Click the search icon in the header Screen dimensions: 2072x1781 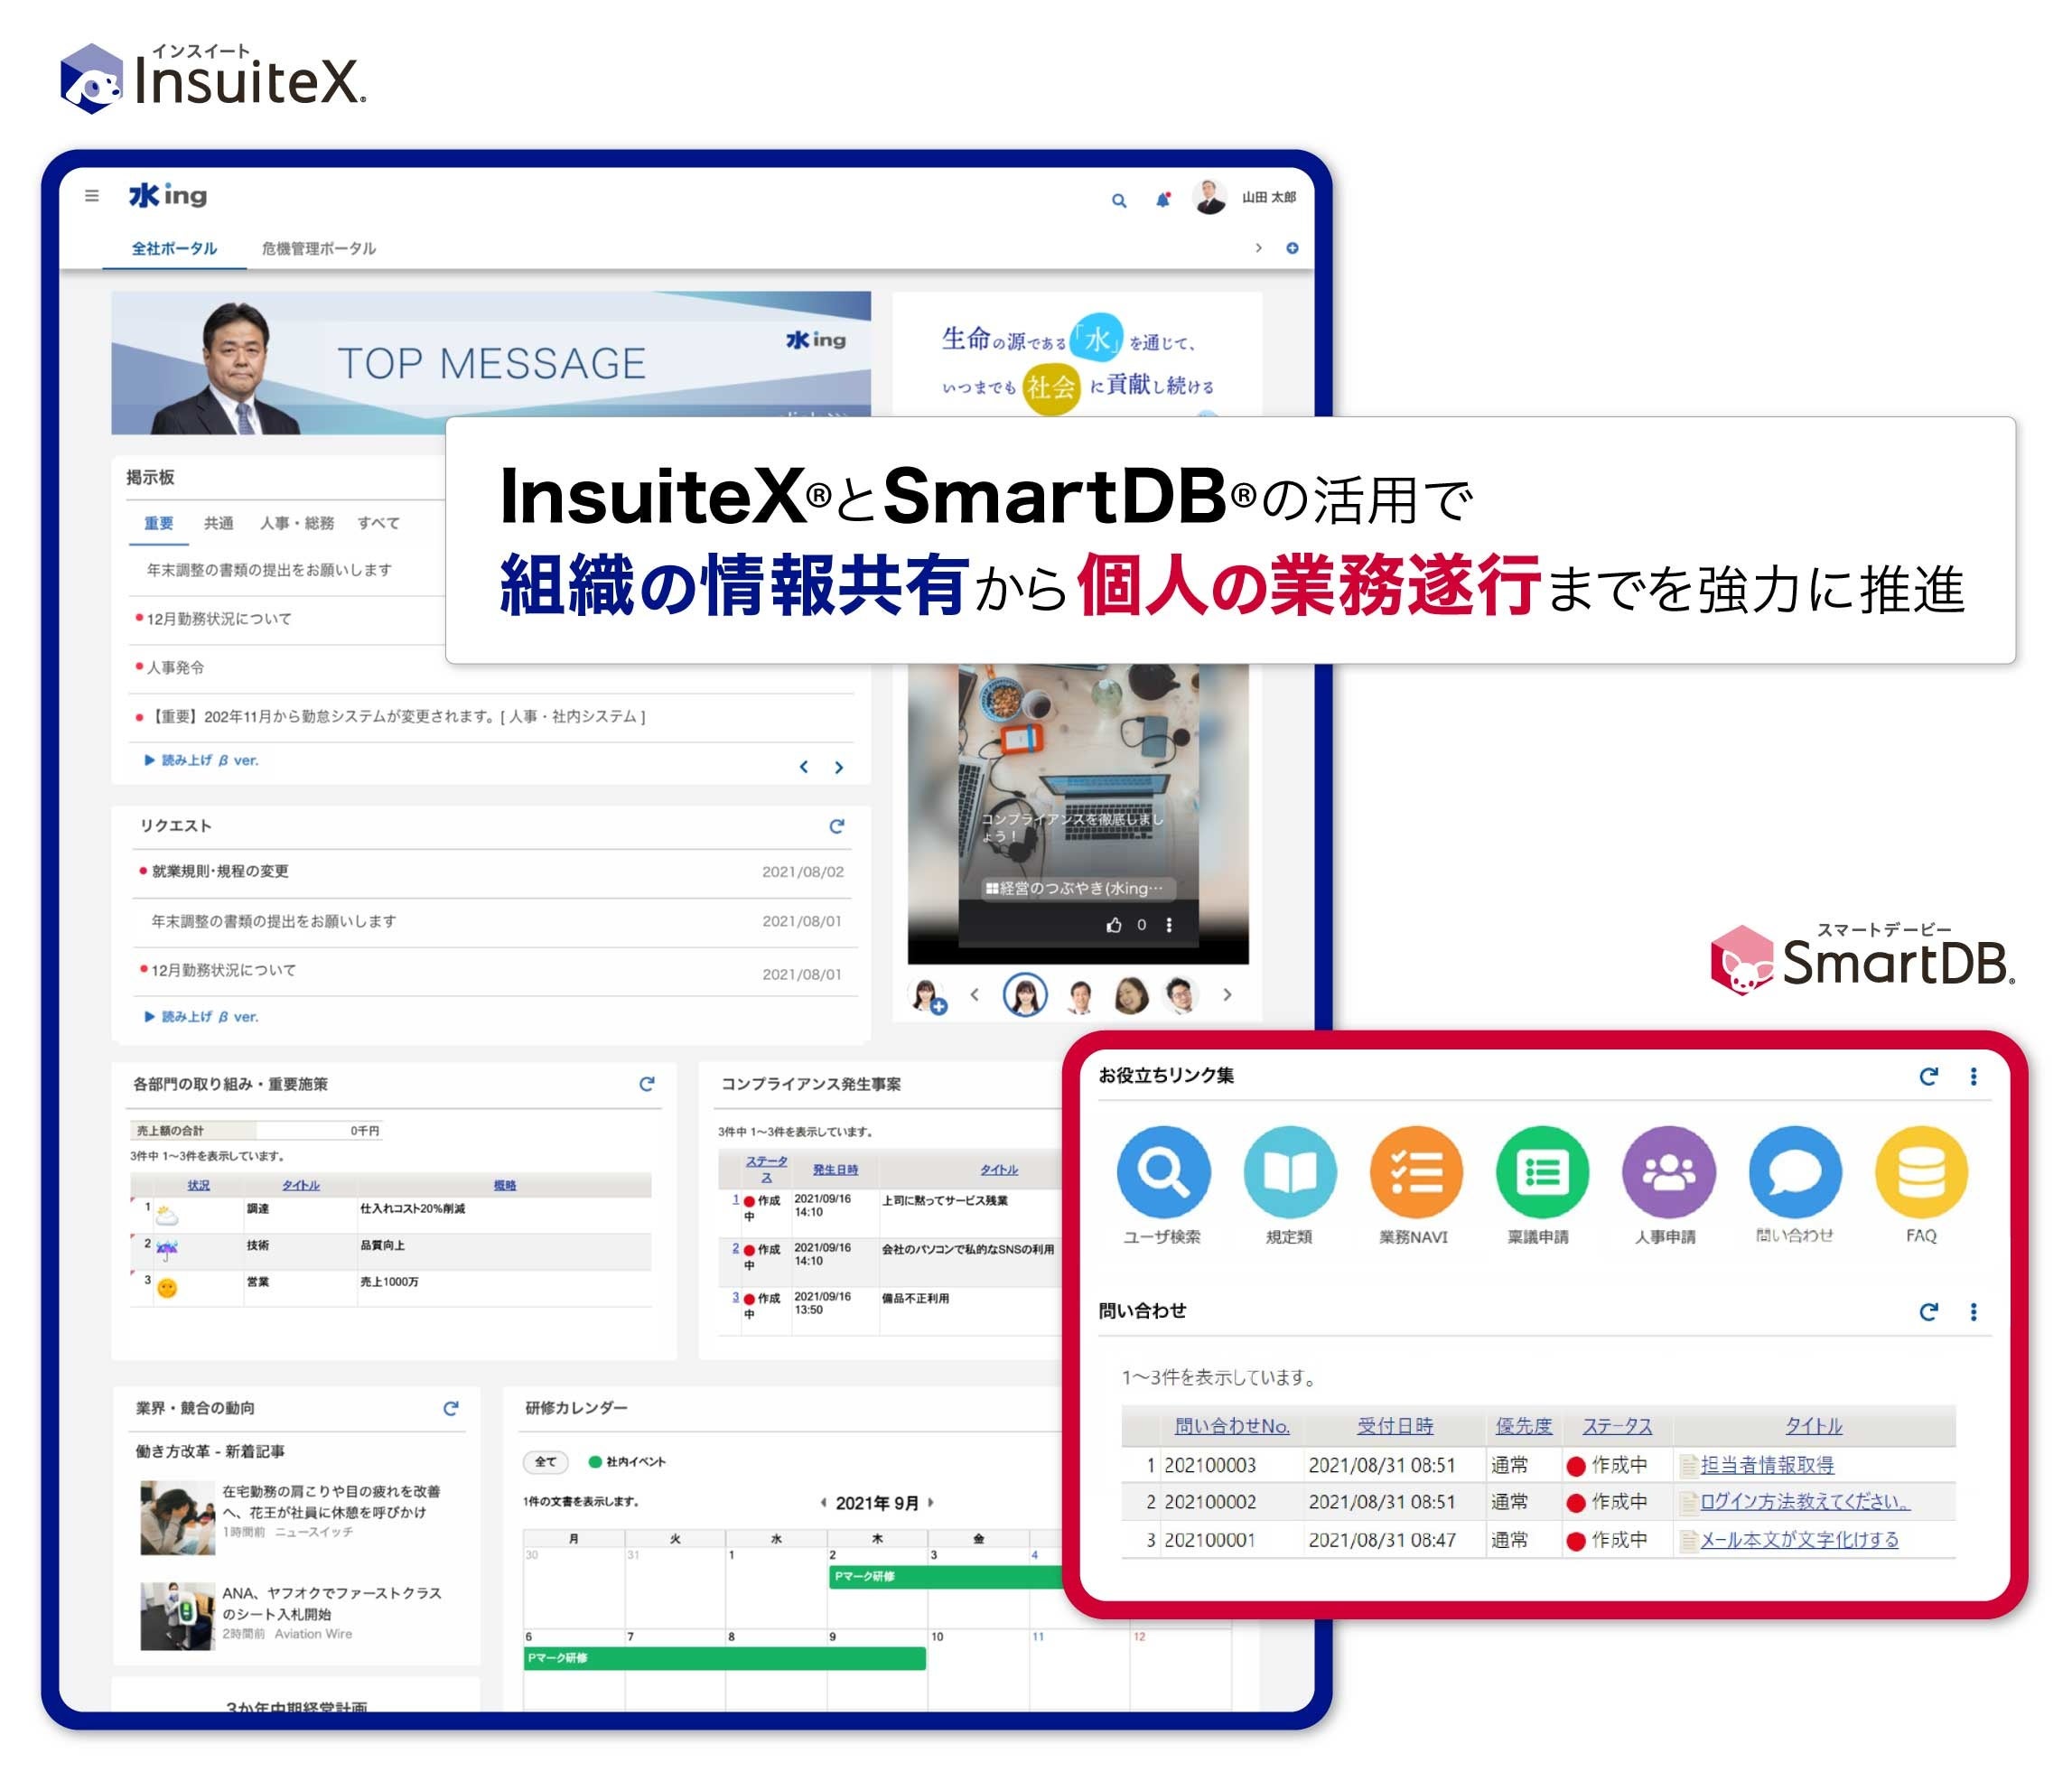click(x=1118, y=200)
